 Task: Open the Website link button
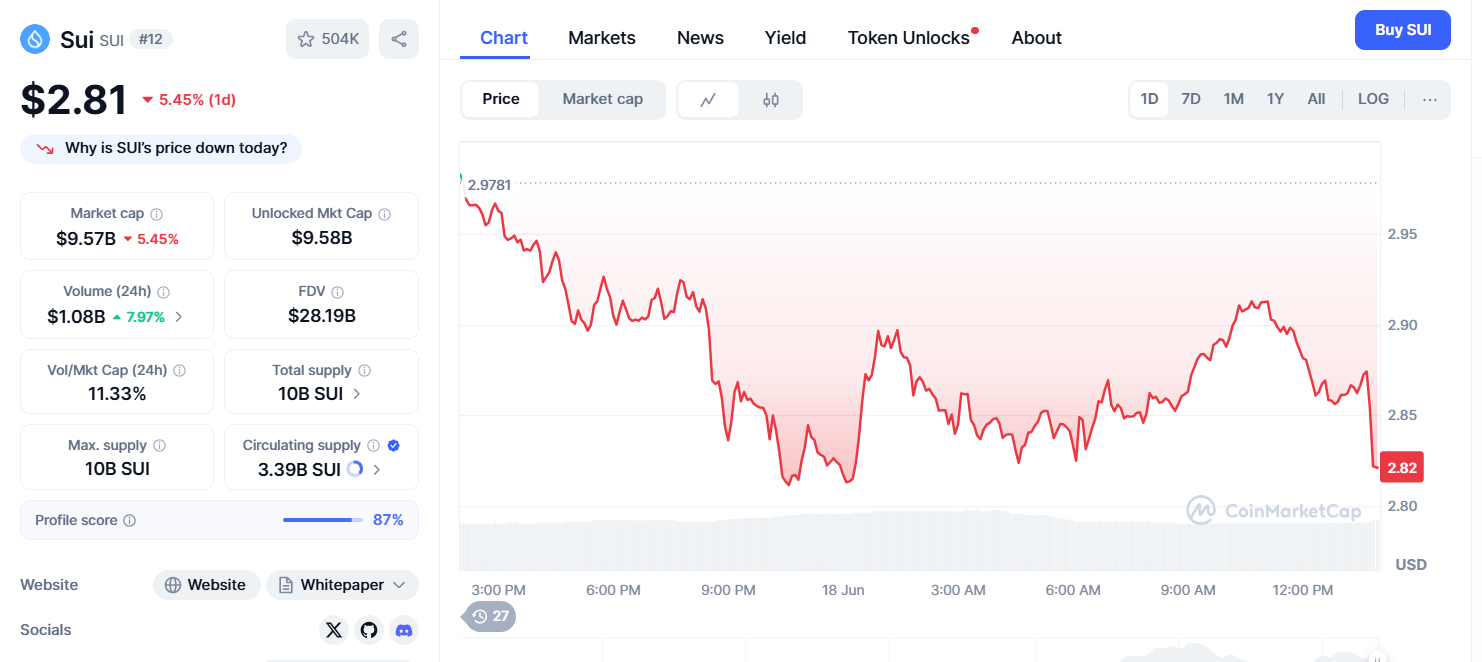tap(206, 585)
